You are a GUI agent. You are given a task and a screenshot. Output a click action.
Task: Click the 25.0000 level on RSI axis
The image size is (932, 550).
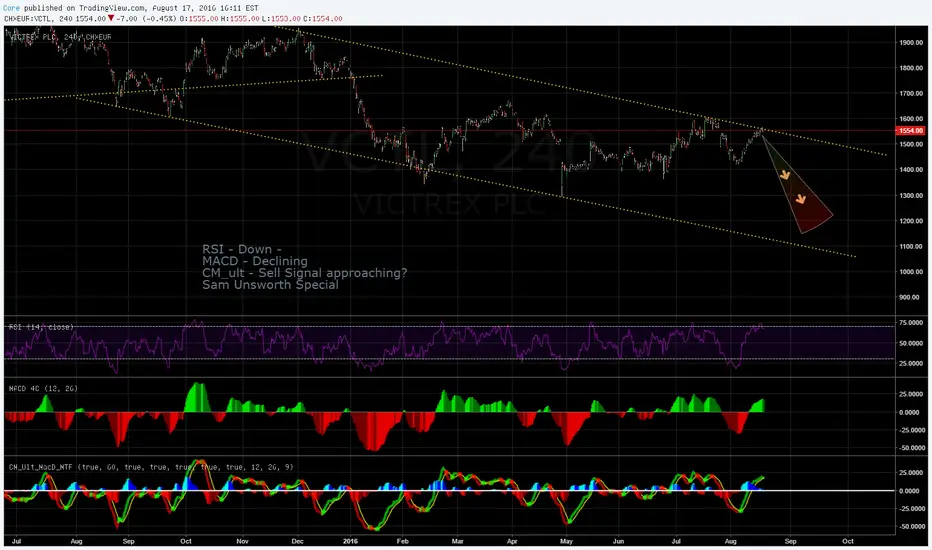click(x=911, y=363)
